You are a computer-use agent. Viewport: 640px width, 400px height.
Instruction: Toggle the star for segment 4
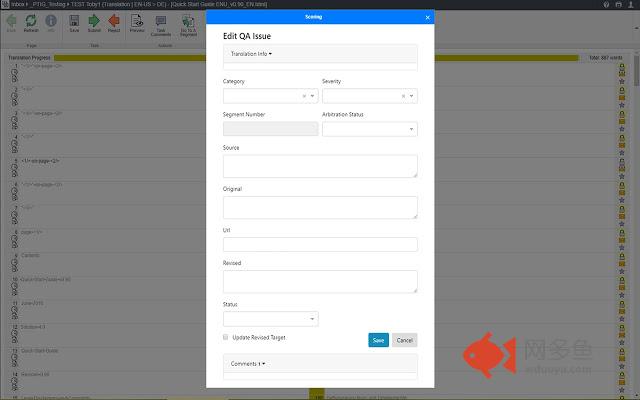point(622,153)
